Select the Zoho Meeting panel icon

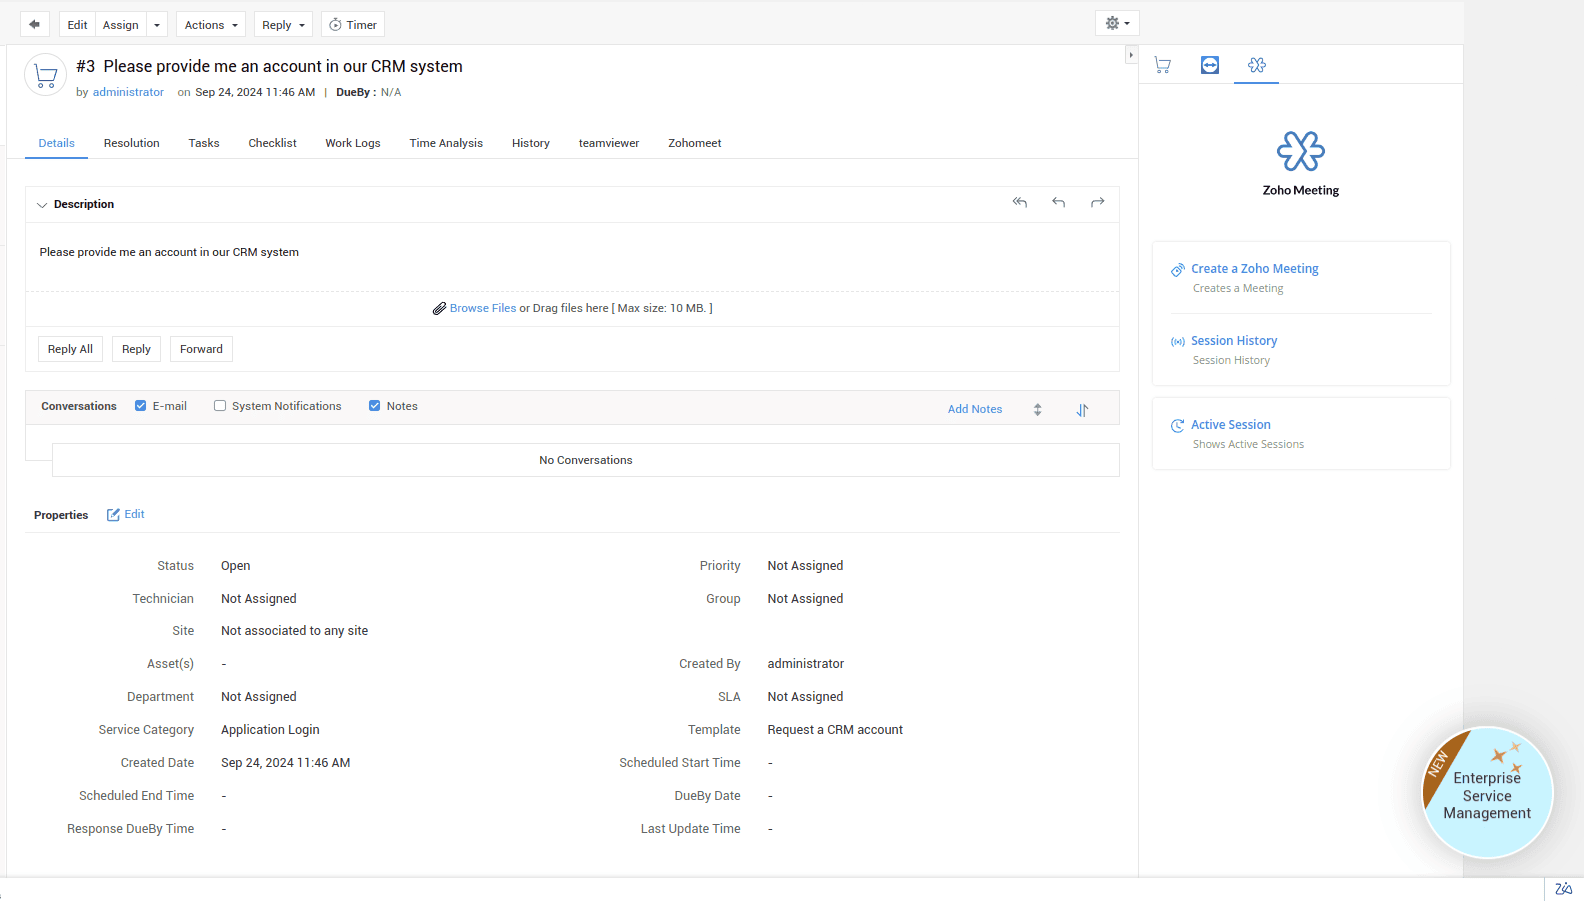point(1256,65)
